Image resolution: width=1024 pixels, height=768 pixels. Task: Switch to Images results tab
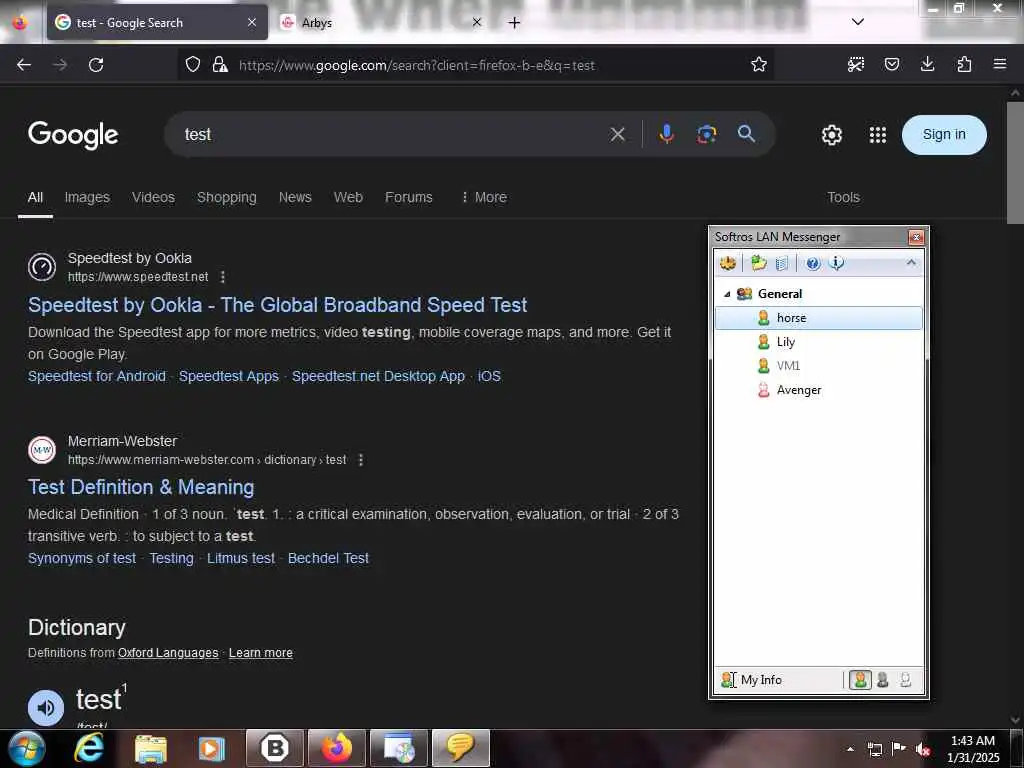(x=87, y=197)
